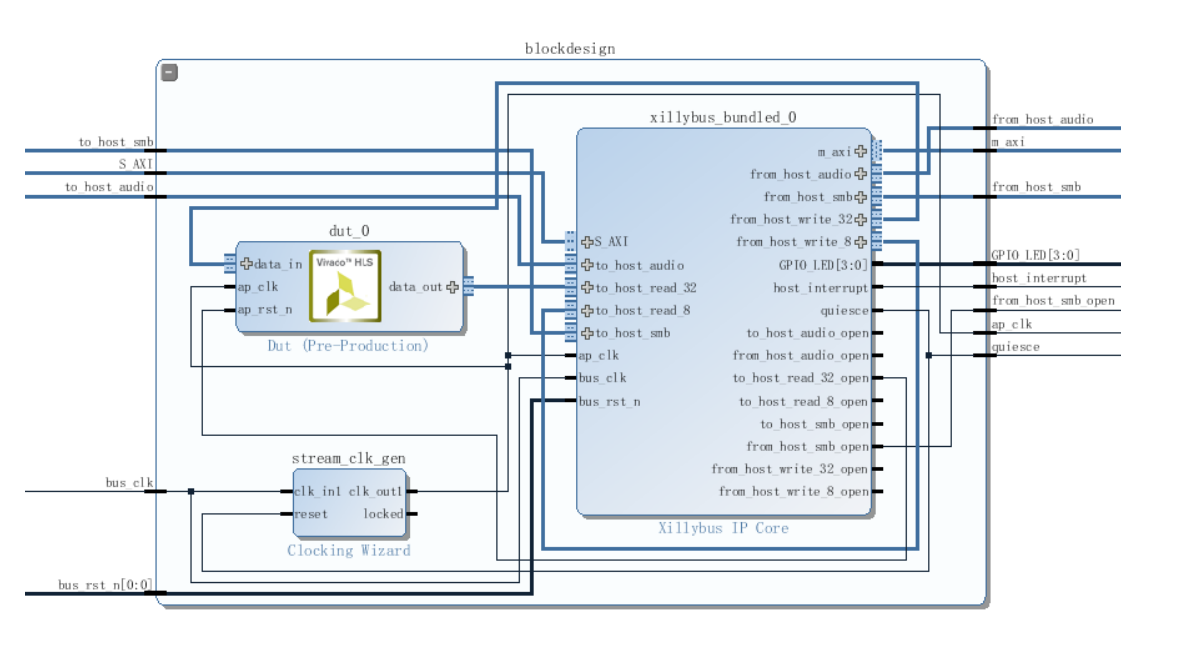Expand to_host_read_8 interface pin

(587, 310)
